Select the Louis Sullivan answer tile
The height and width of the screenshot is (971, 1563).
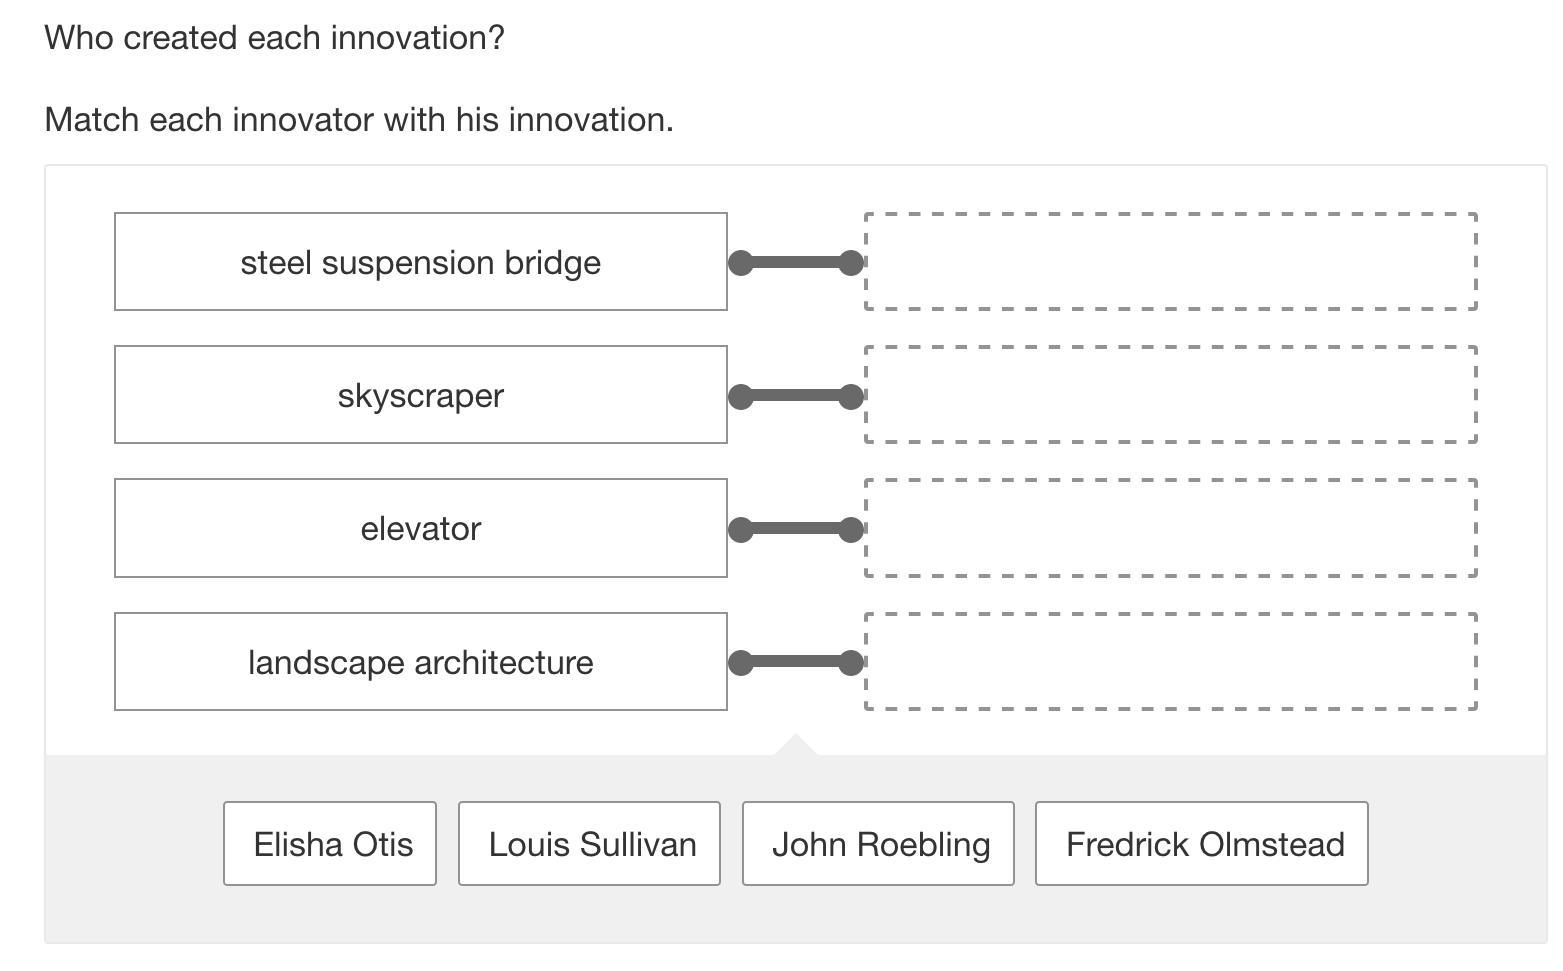589,844
